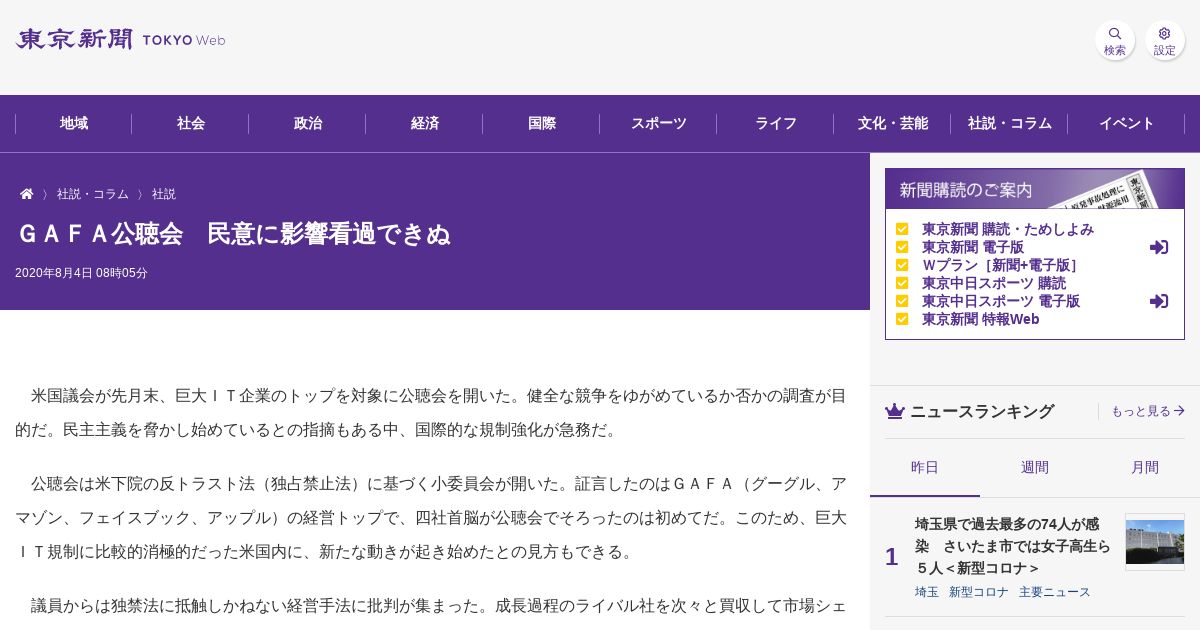Open 東京新聞 特報Web link
Image resolution: width=1200 pixels, height=630 pixels.
click(x=981, y=319)
